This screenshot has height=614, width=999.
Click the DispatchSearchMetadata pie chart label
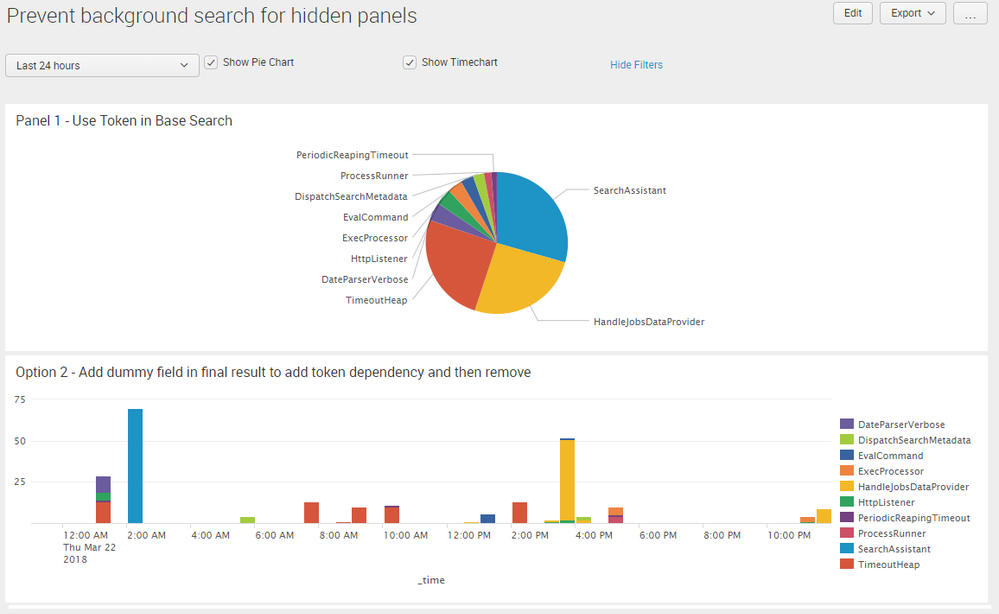[351, 197]
